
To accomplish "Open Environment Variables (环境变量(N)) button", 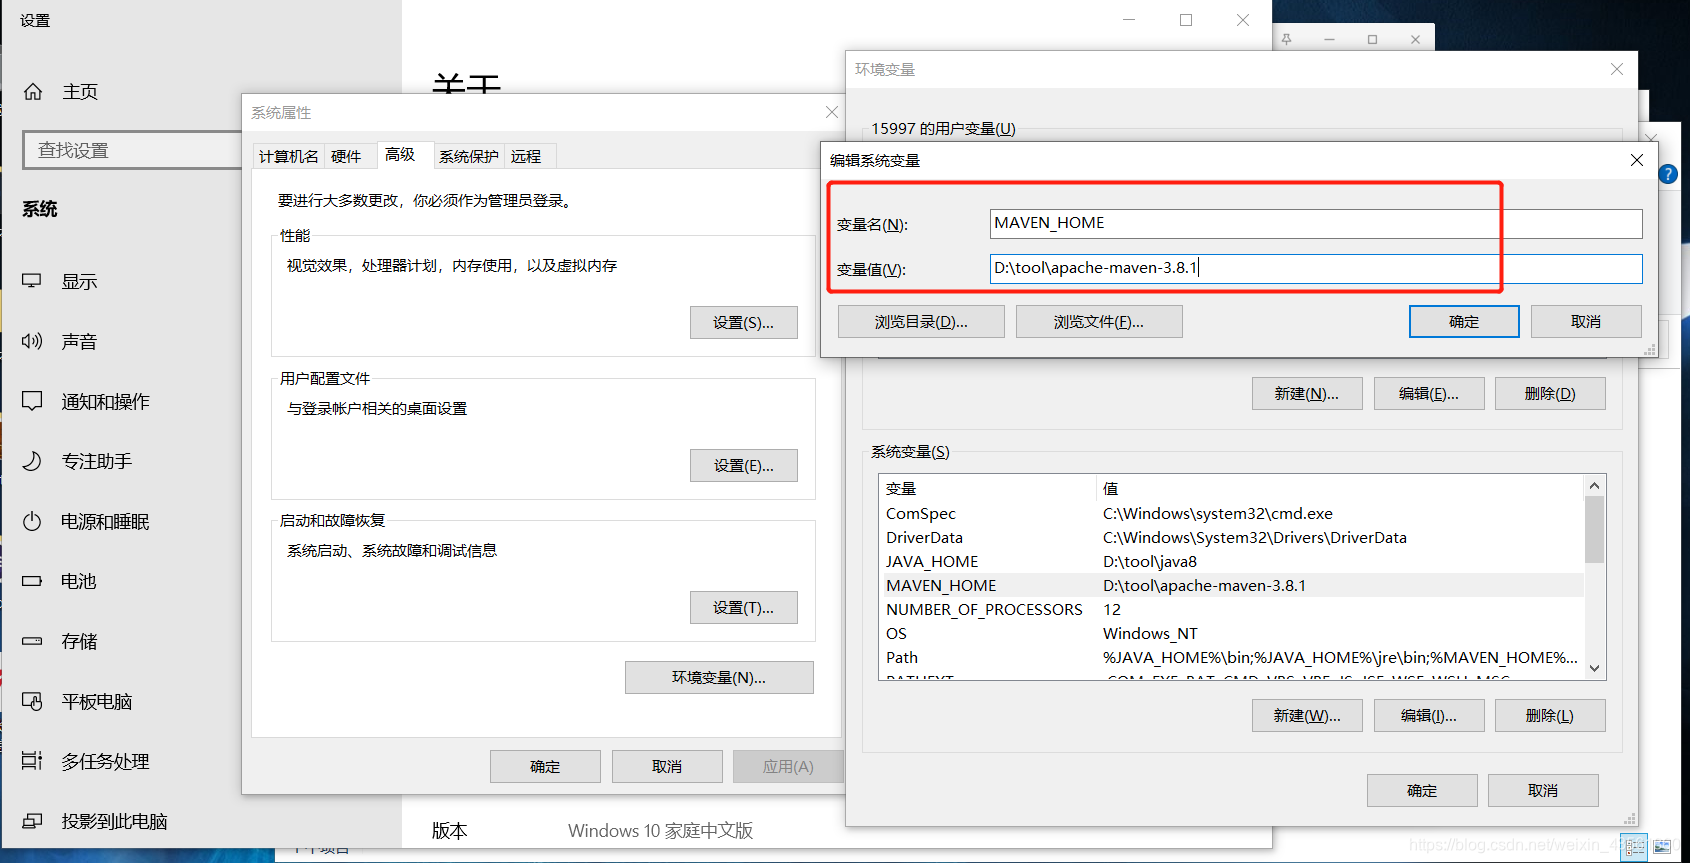I will [719, 678].
